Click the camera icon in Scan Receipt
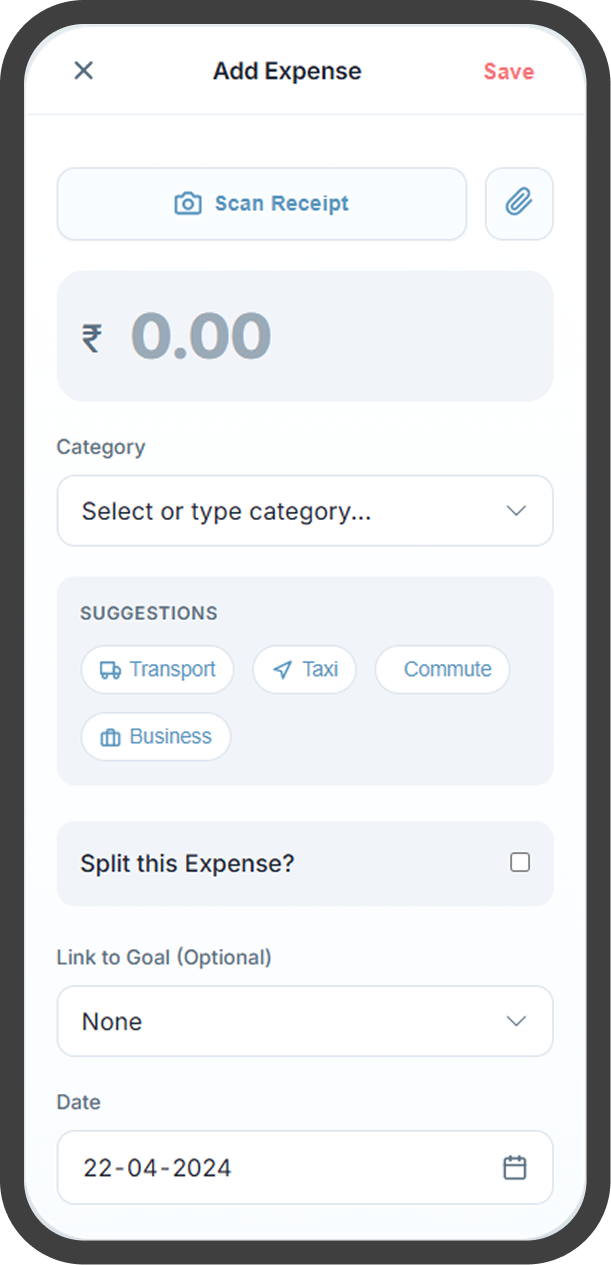The image size is (611, 1265). pos(188,204)
